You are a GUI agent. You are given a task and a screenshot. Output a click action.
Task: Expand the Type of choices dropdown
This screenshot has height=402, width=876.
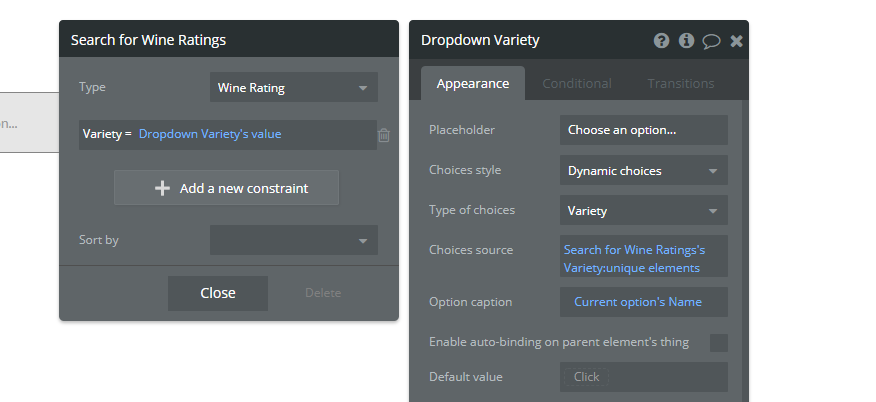643,211
